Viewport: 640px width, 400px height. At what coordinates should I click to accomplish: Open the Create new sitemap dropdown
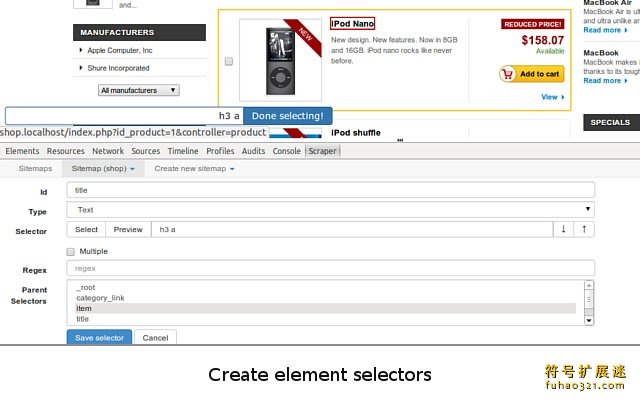click(194, 169)
